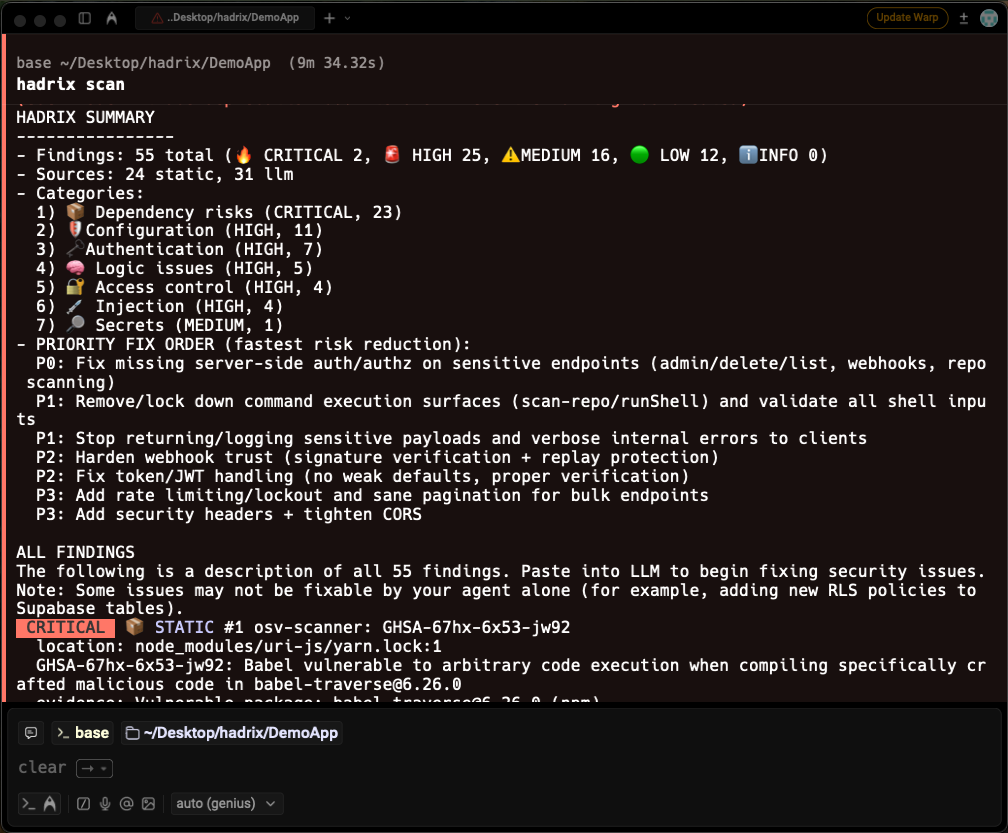This screenshot has width=1008, height=833.
Task: Click the ~/Desktop/hadrix/DemoApp path pill
Action: tap(232, 733)
